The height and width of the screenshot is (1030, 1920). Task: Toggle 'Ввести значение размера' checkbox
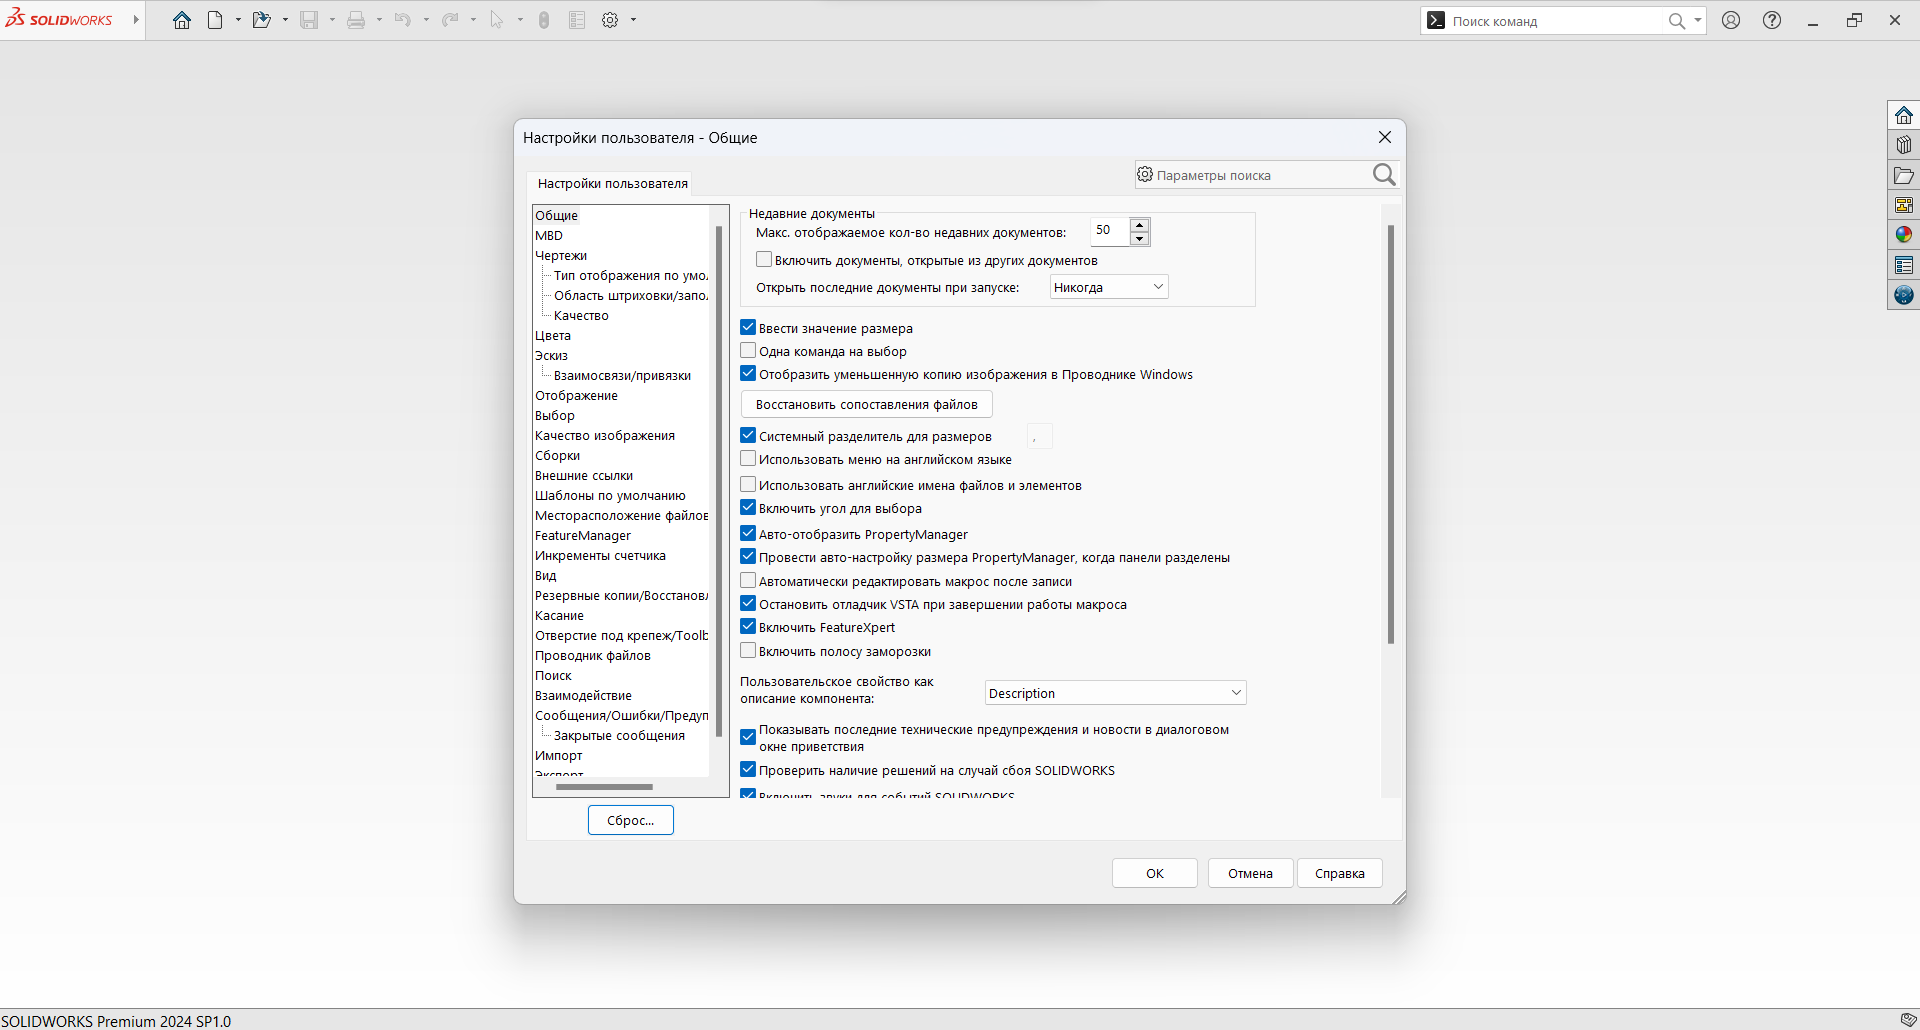coord(748,327)
